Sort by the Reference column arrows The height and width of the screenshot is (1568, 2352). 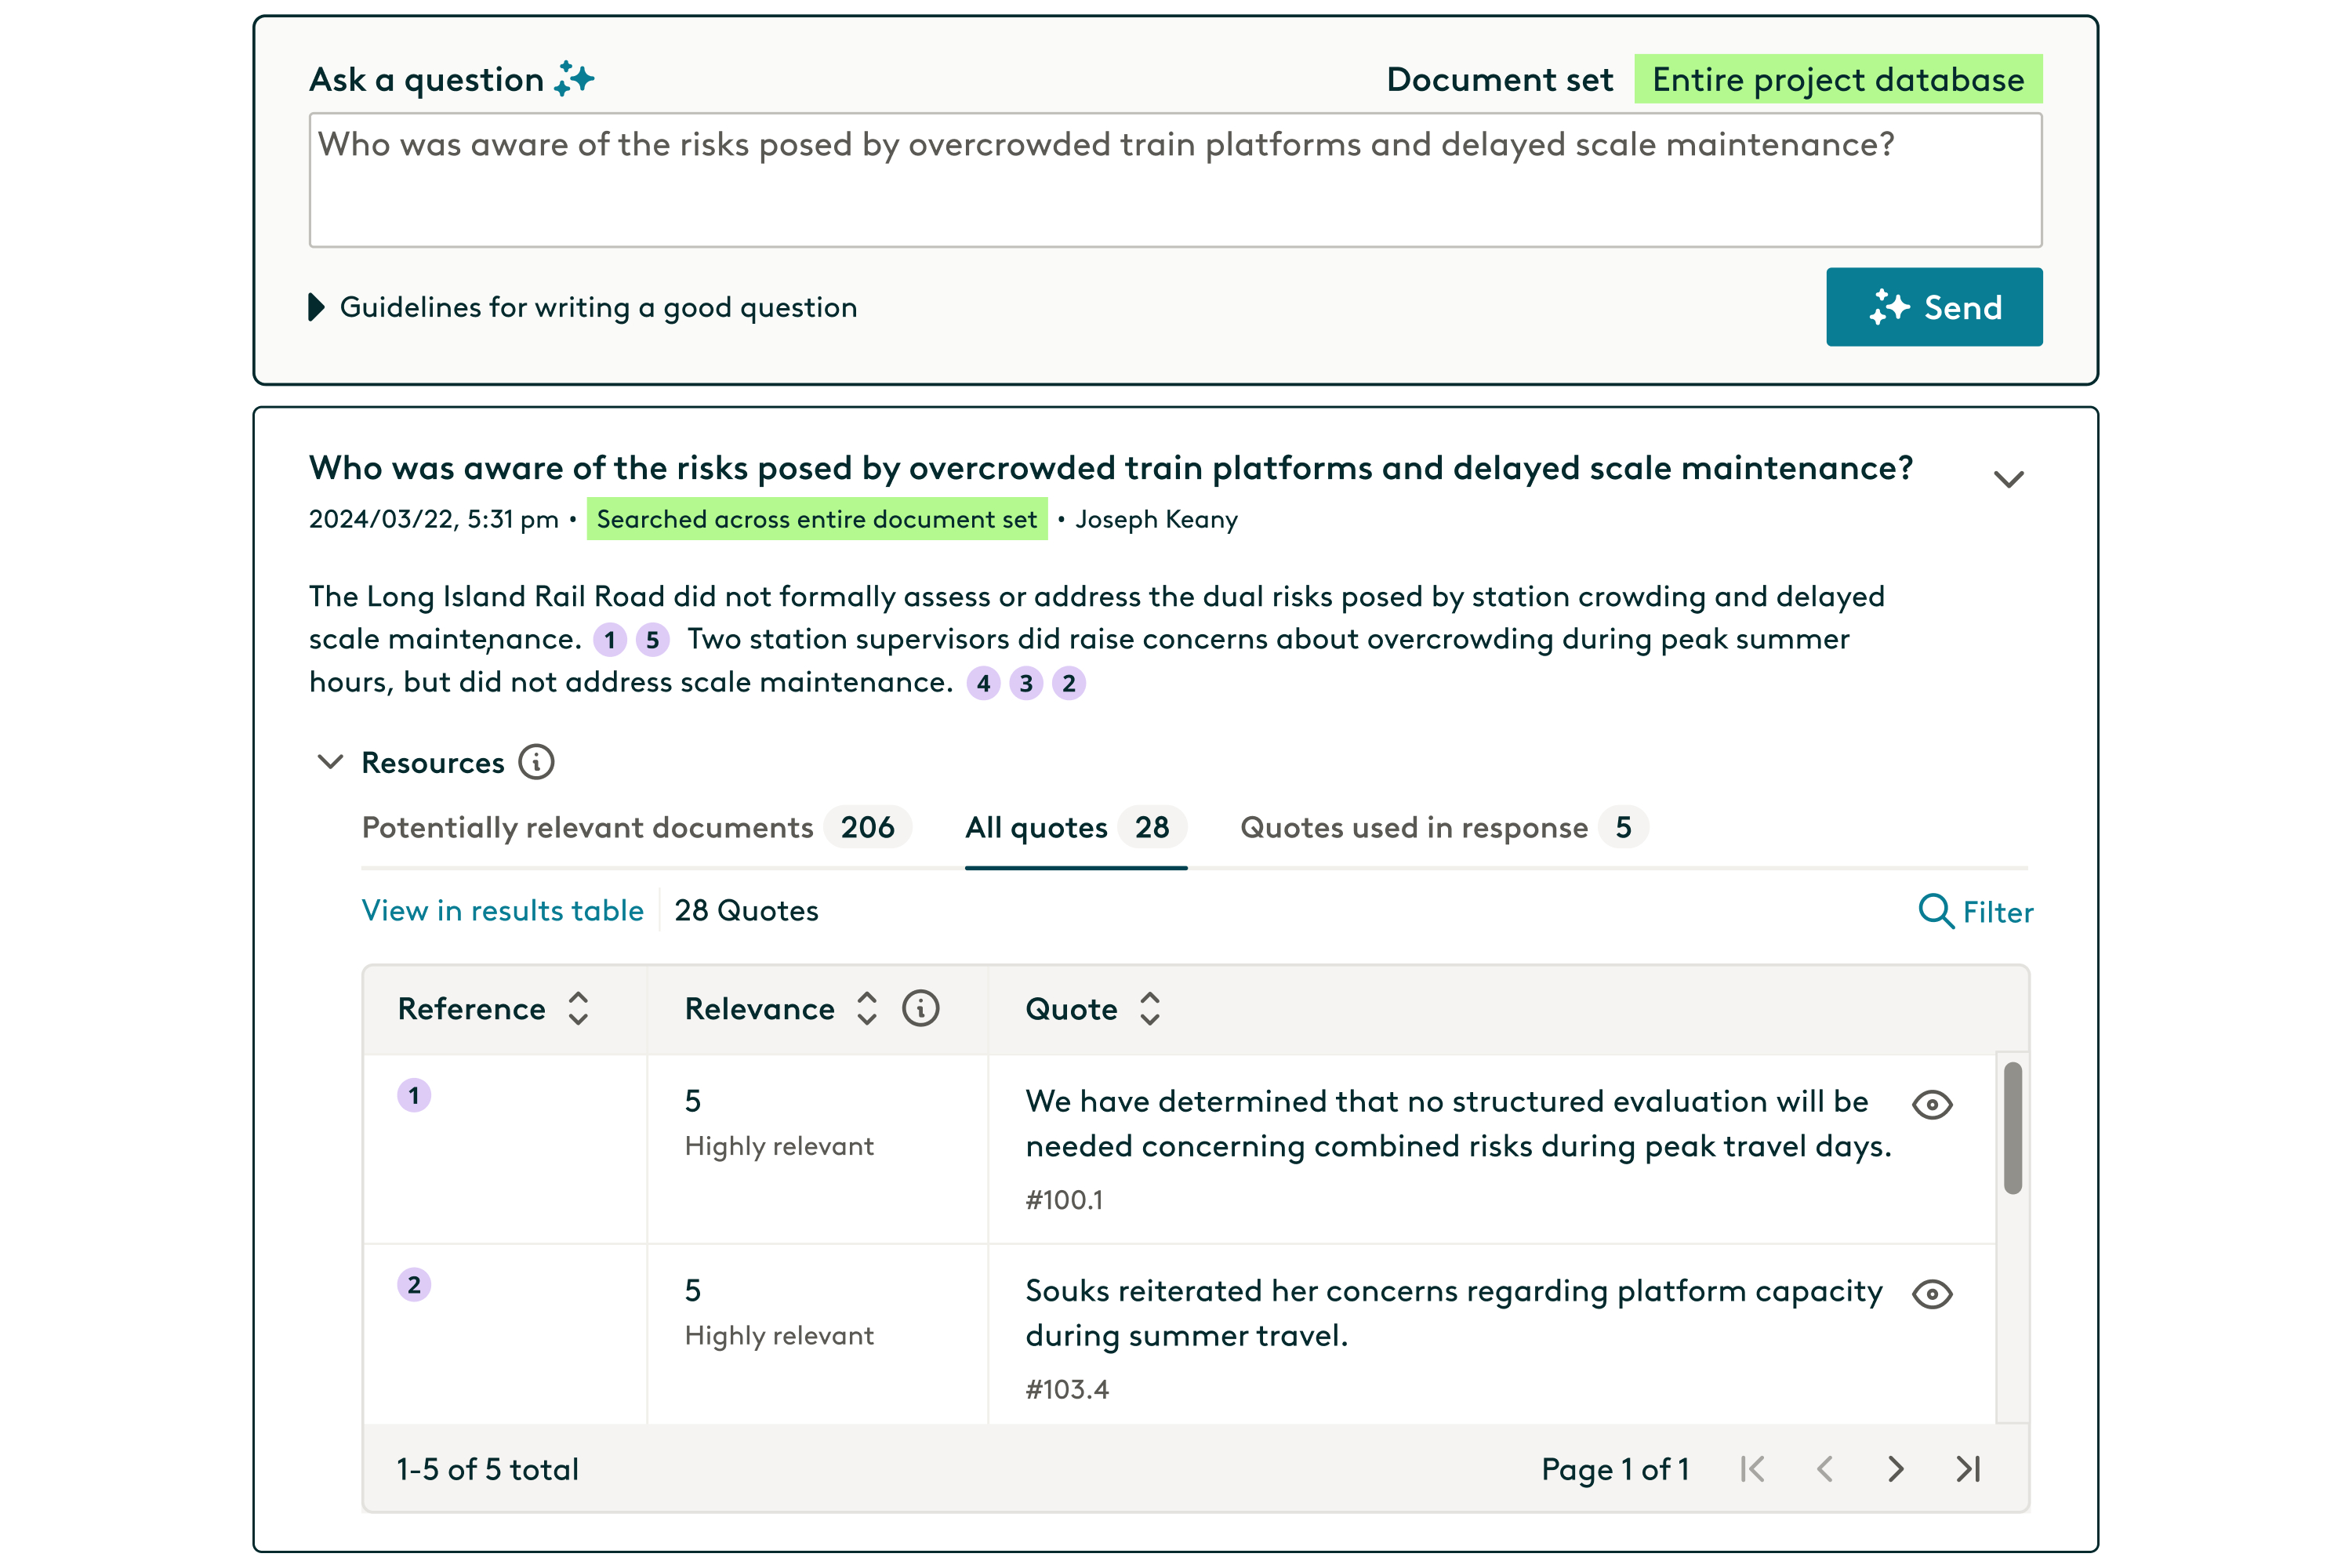click(578, 1008)
